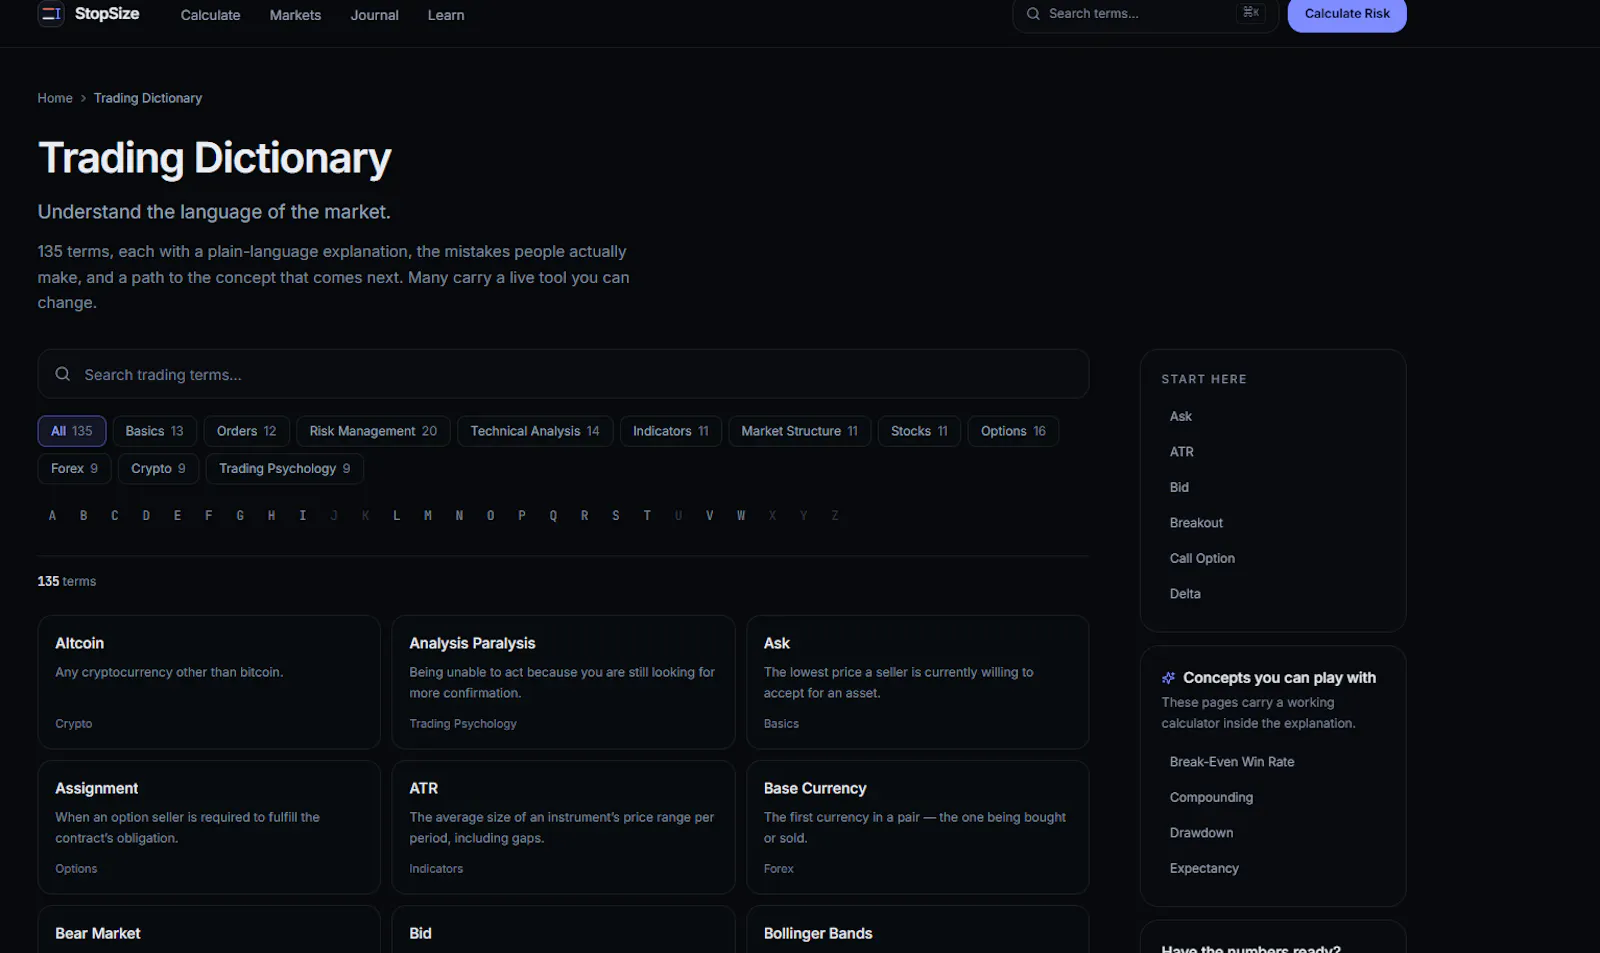
Task: Jump to letter W terms
Action: [x=741, y=516]
